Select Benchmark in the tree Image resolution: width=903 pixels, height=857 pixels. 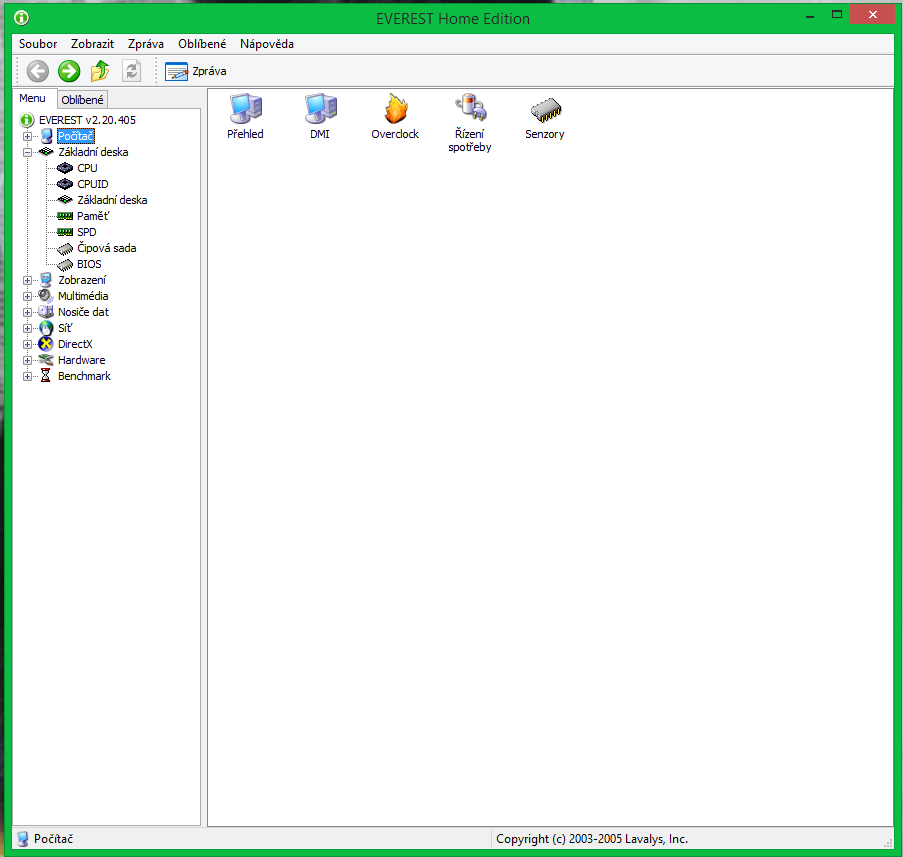coord(84,376)
